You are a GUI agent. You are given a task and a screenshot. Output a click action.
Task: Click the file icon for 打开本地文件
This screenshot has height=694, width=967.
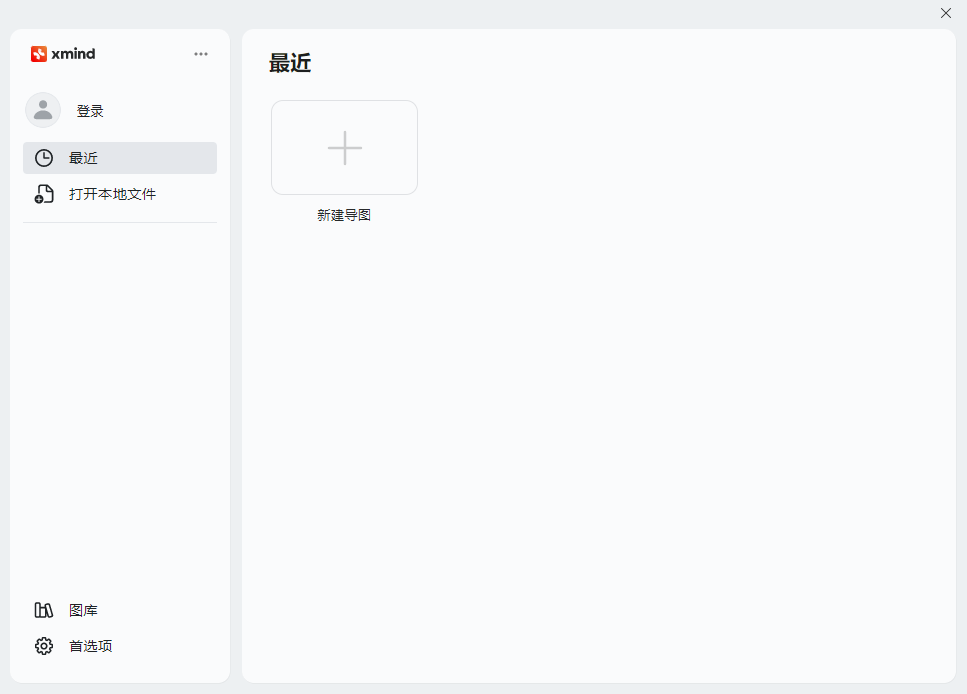(x=44, y=194)
